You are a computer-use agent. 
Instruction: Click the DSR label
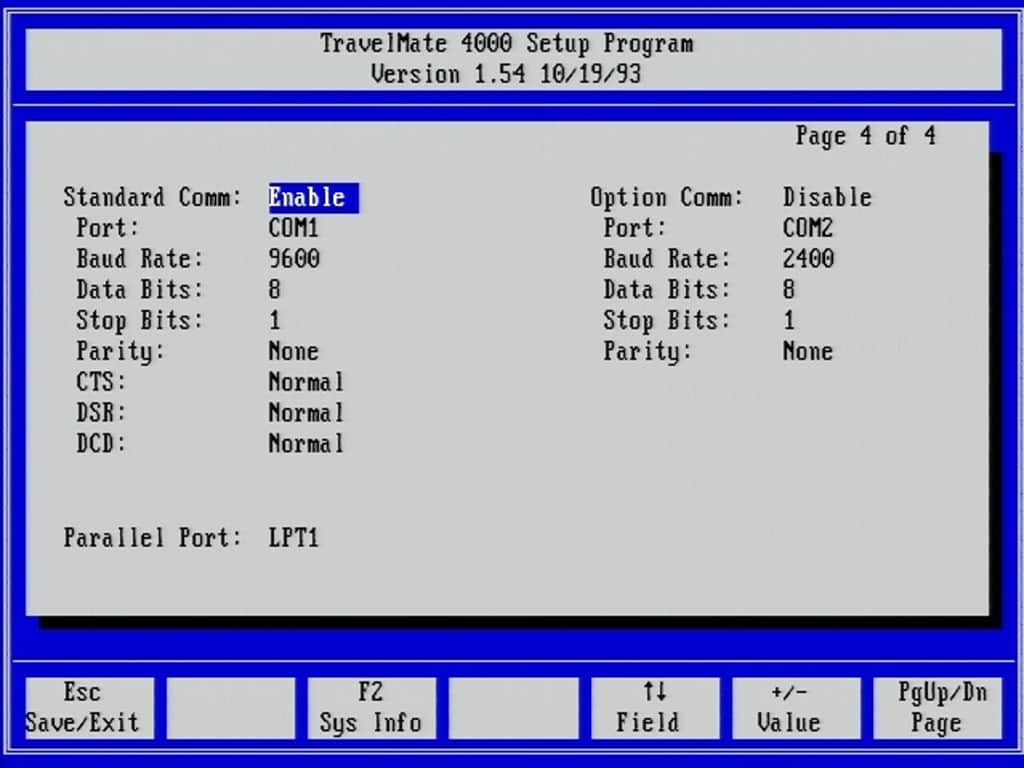(101, 413)
